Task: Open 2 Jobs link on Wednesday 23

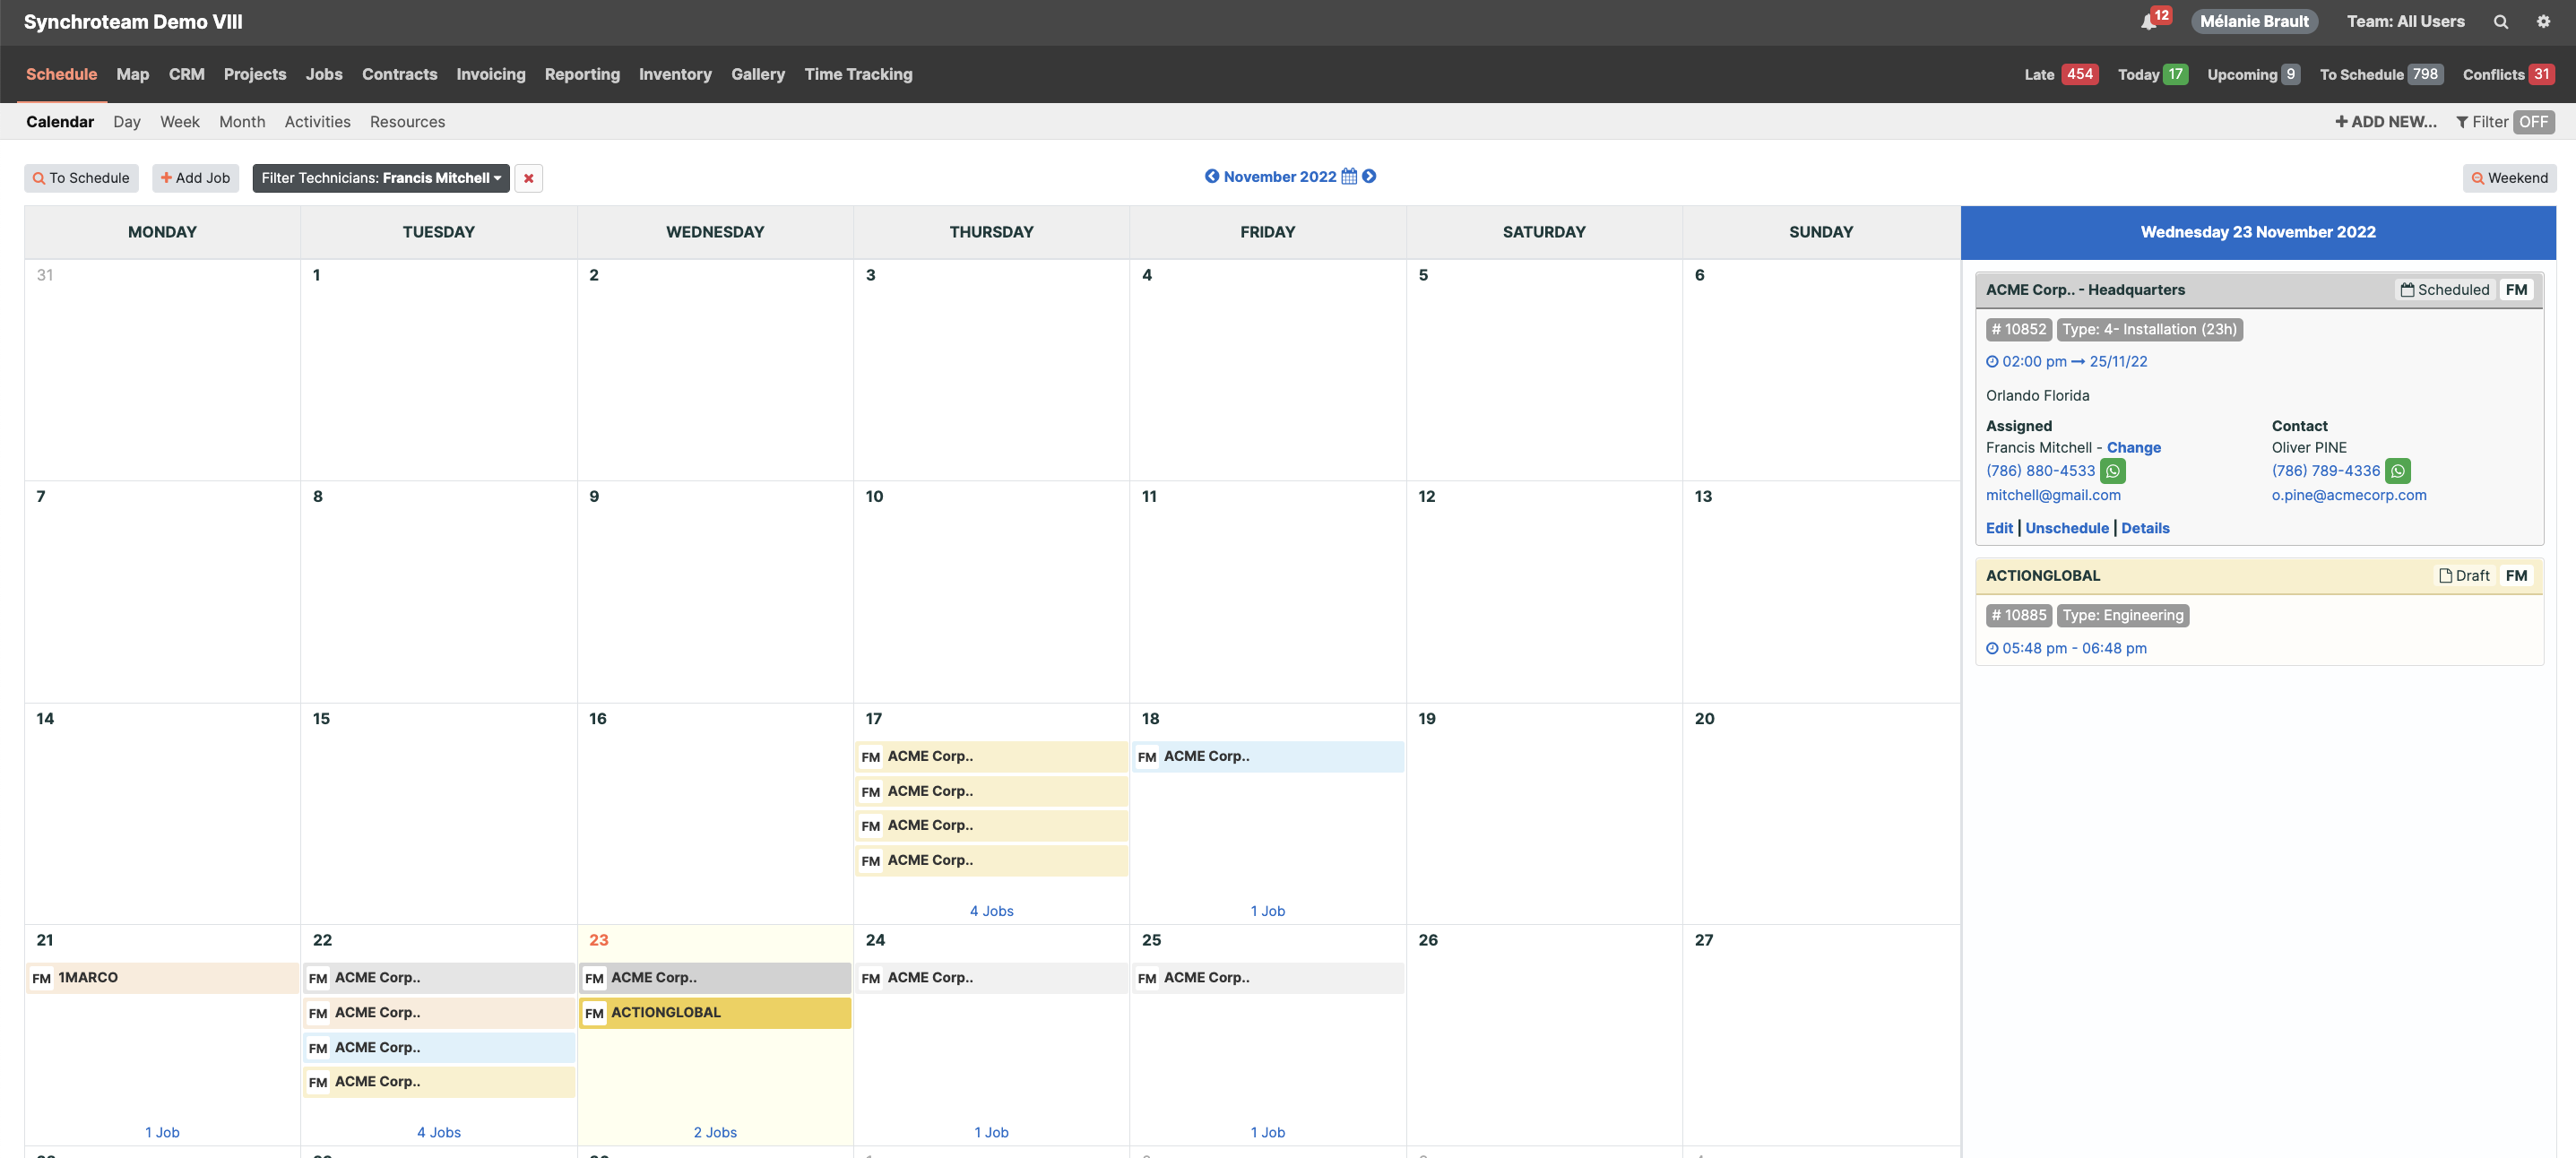Action: (715, 1132)
